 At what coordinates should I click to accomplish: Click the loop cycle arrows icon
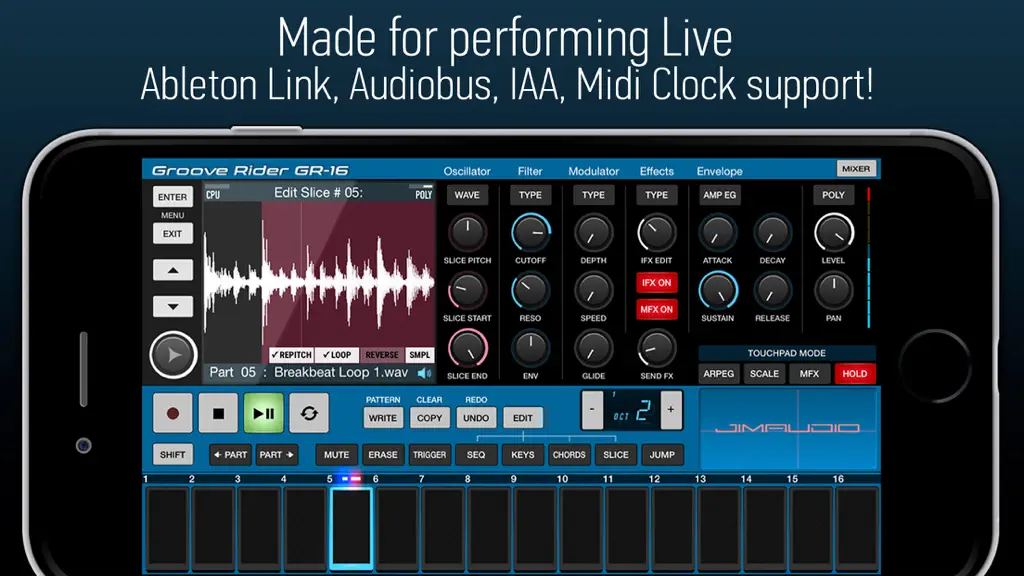click(309, 413)
